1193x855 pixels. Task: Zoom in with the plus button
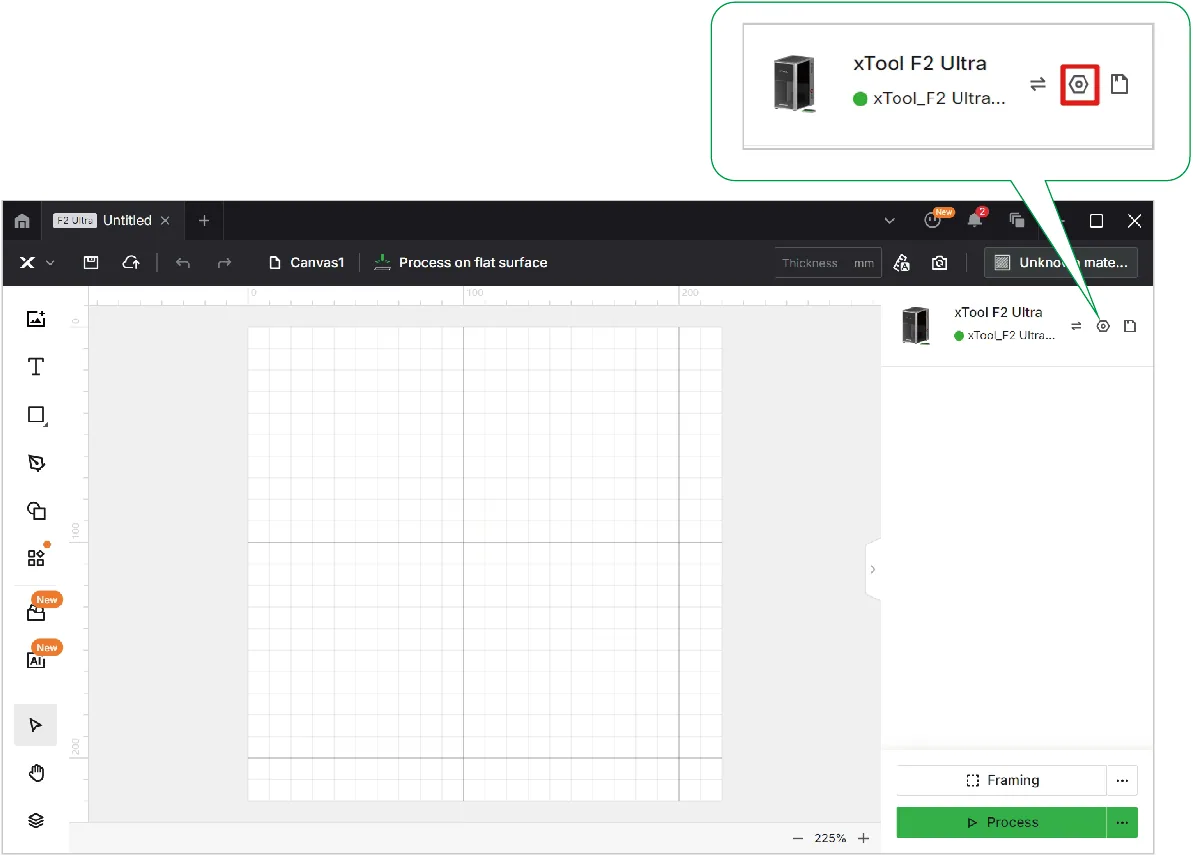864,838
